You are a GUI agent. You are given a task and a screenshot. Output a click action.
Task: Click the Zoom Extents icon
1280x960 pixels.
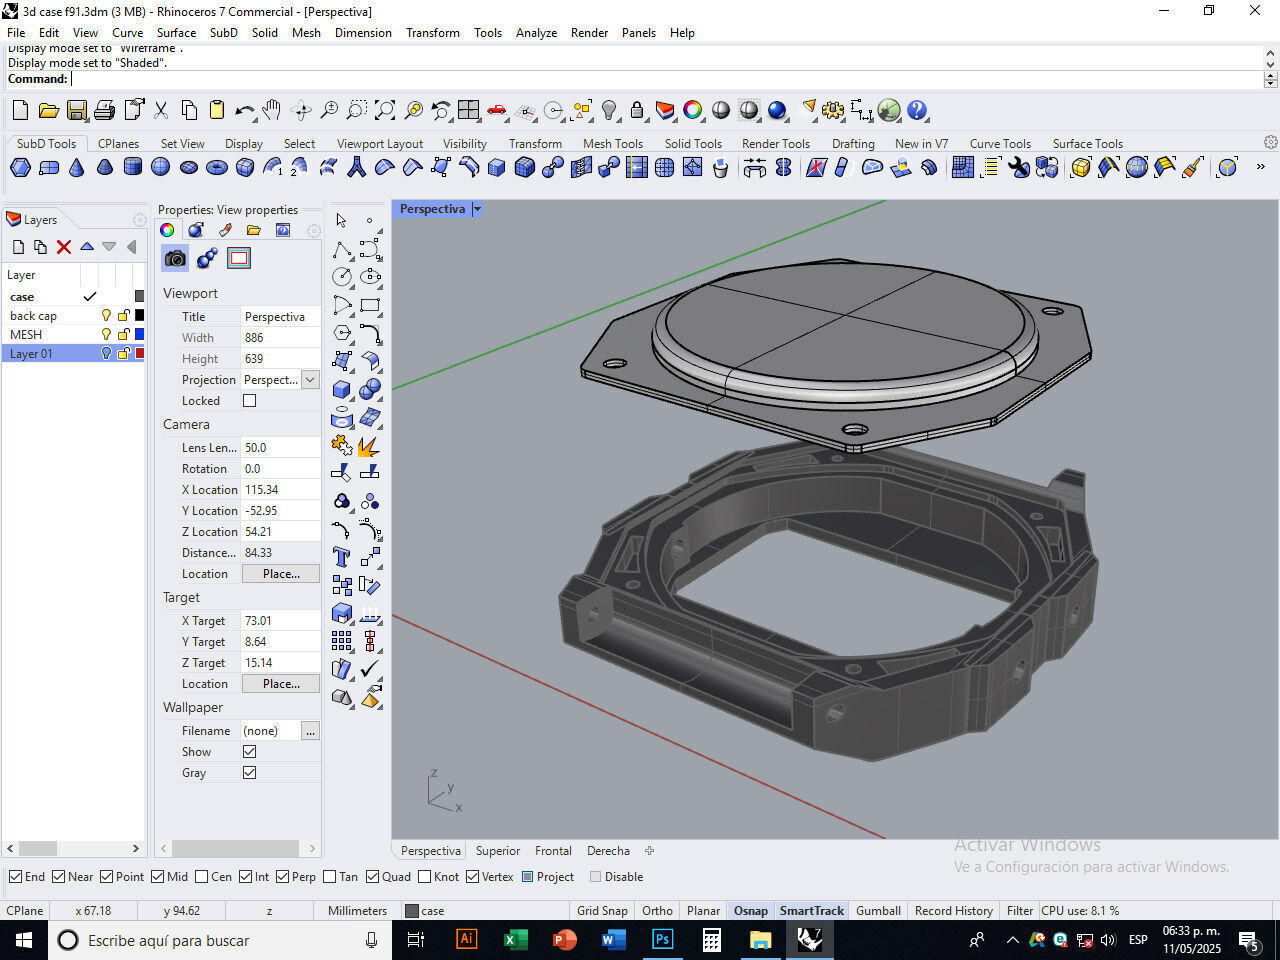point(385,110)
